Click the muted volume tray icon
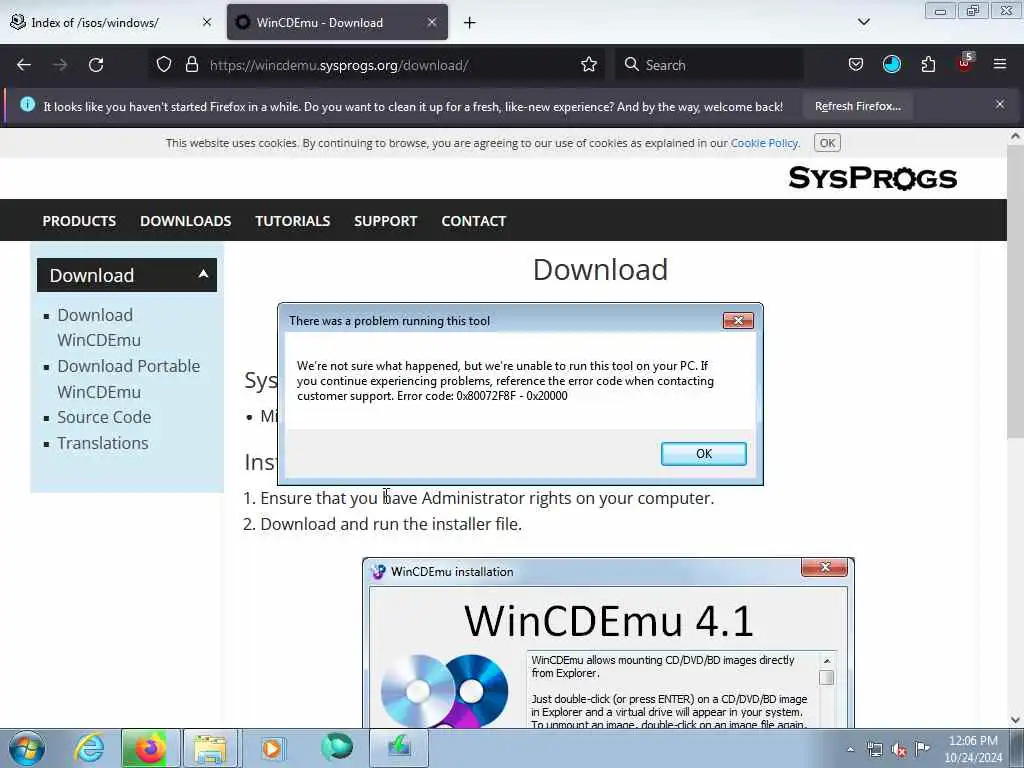 (899, 750)
